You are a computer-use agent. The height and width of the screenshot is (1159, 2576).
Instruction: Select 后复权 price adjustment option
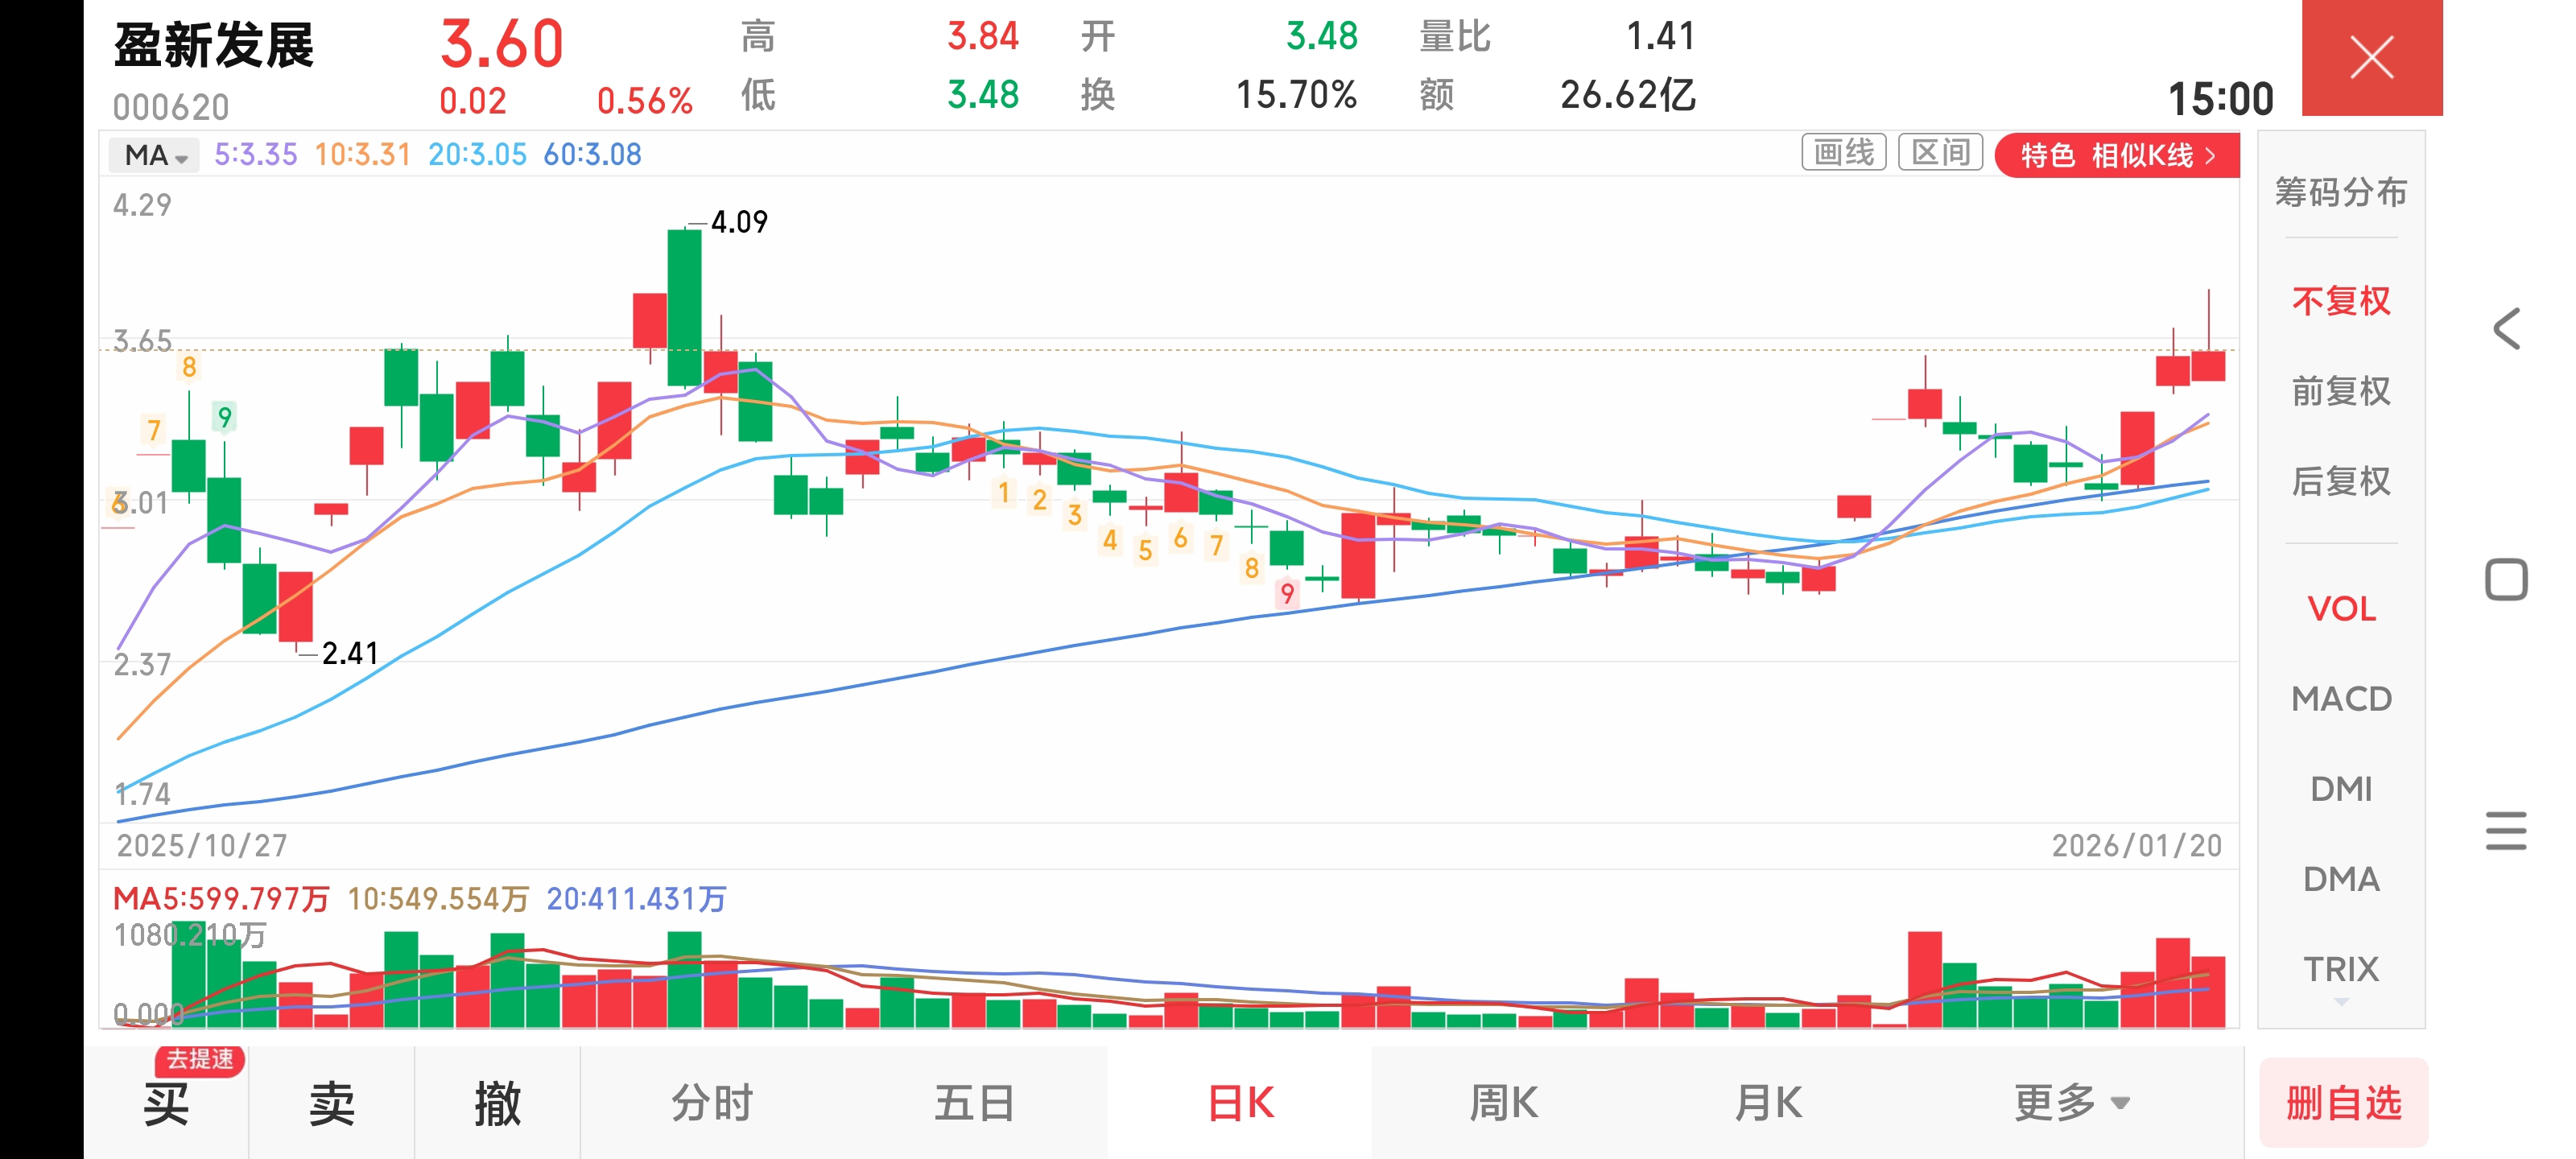pos(2340,481)
